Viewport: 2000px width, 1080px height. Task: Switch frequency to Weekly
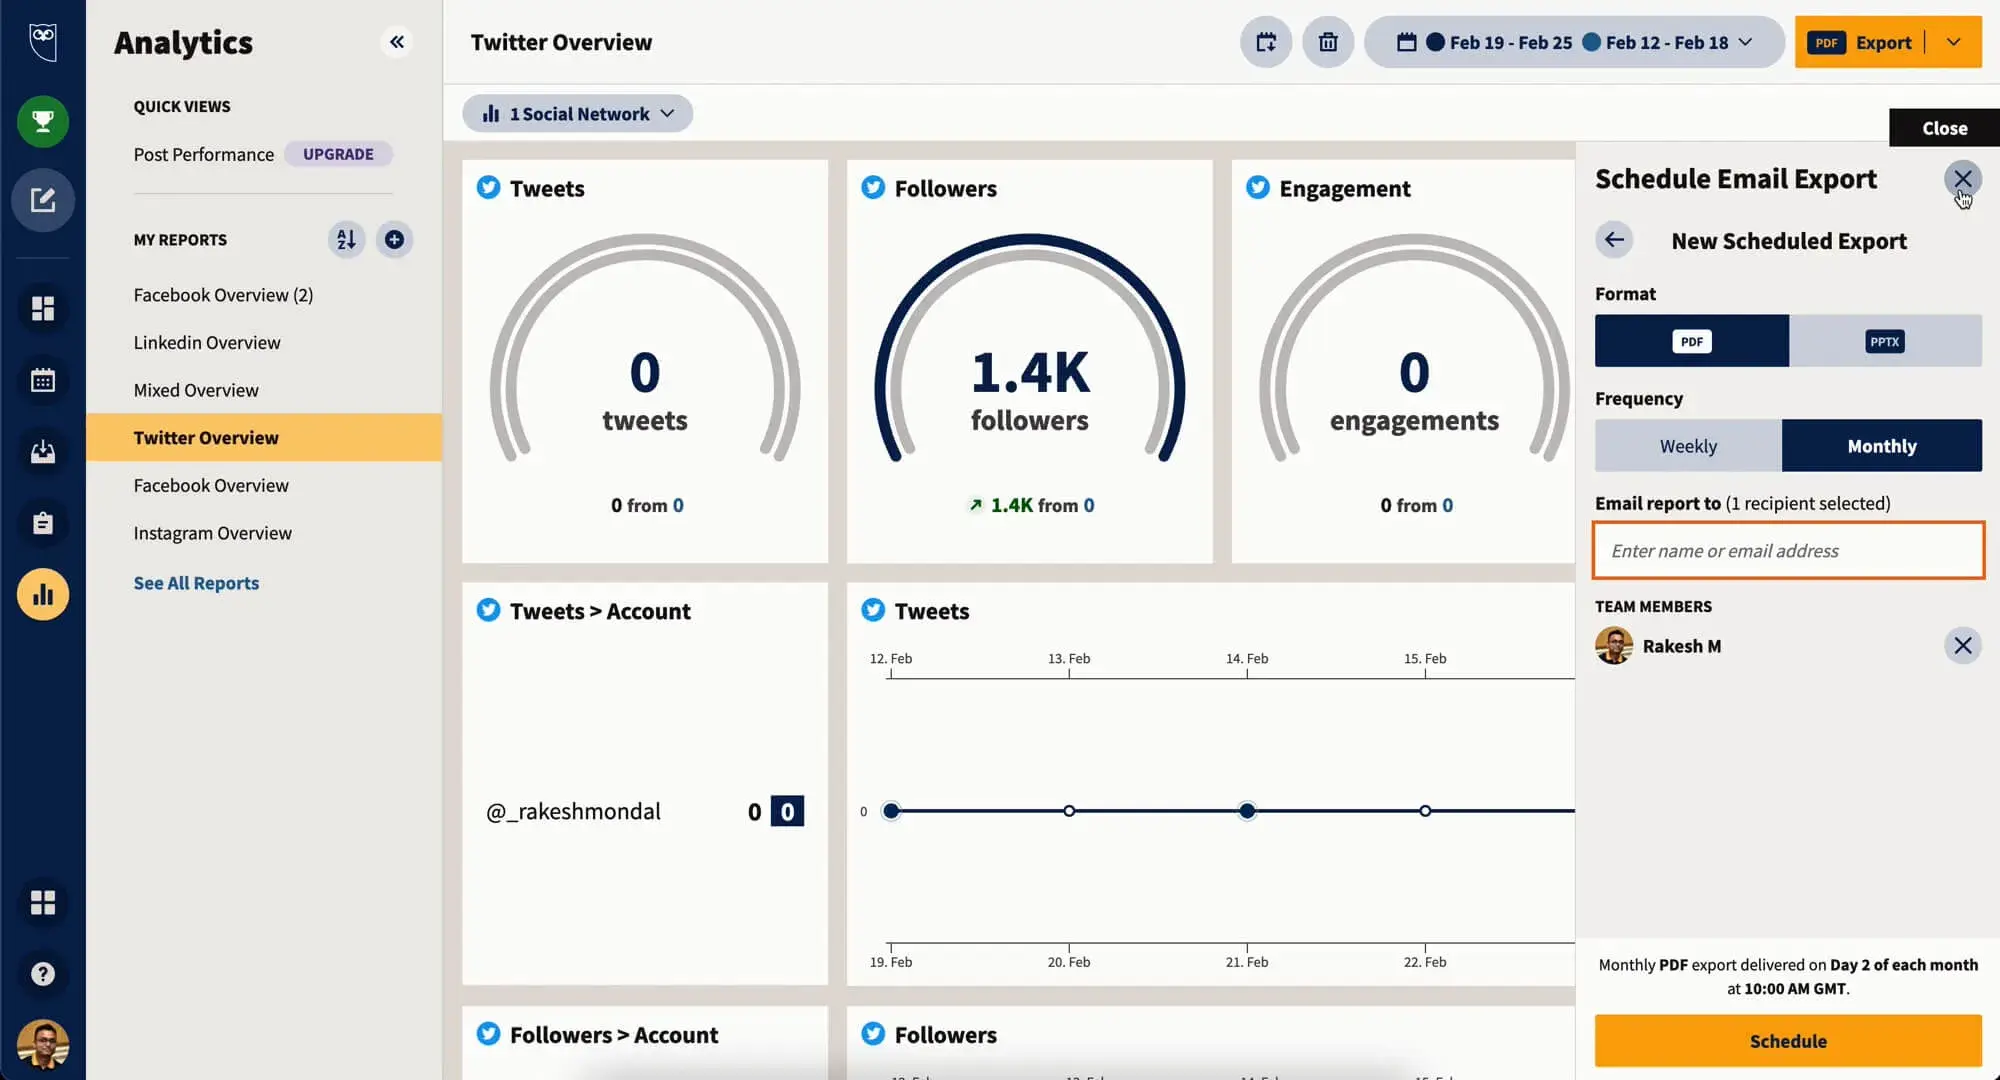point(1687,445)
